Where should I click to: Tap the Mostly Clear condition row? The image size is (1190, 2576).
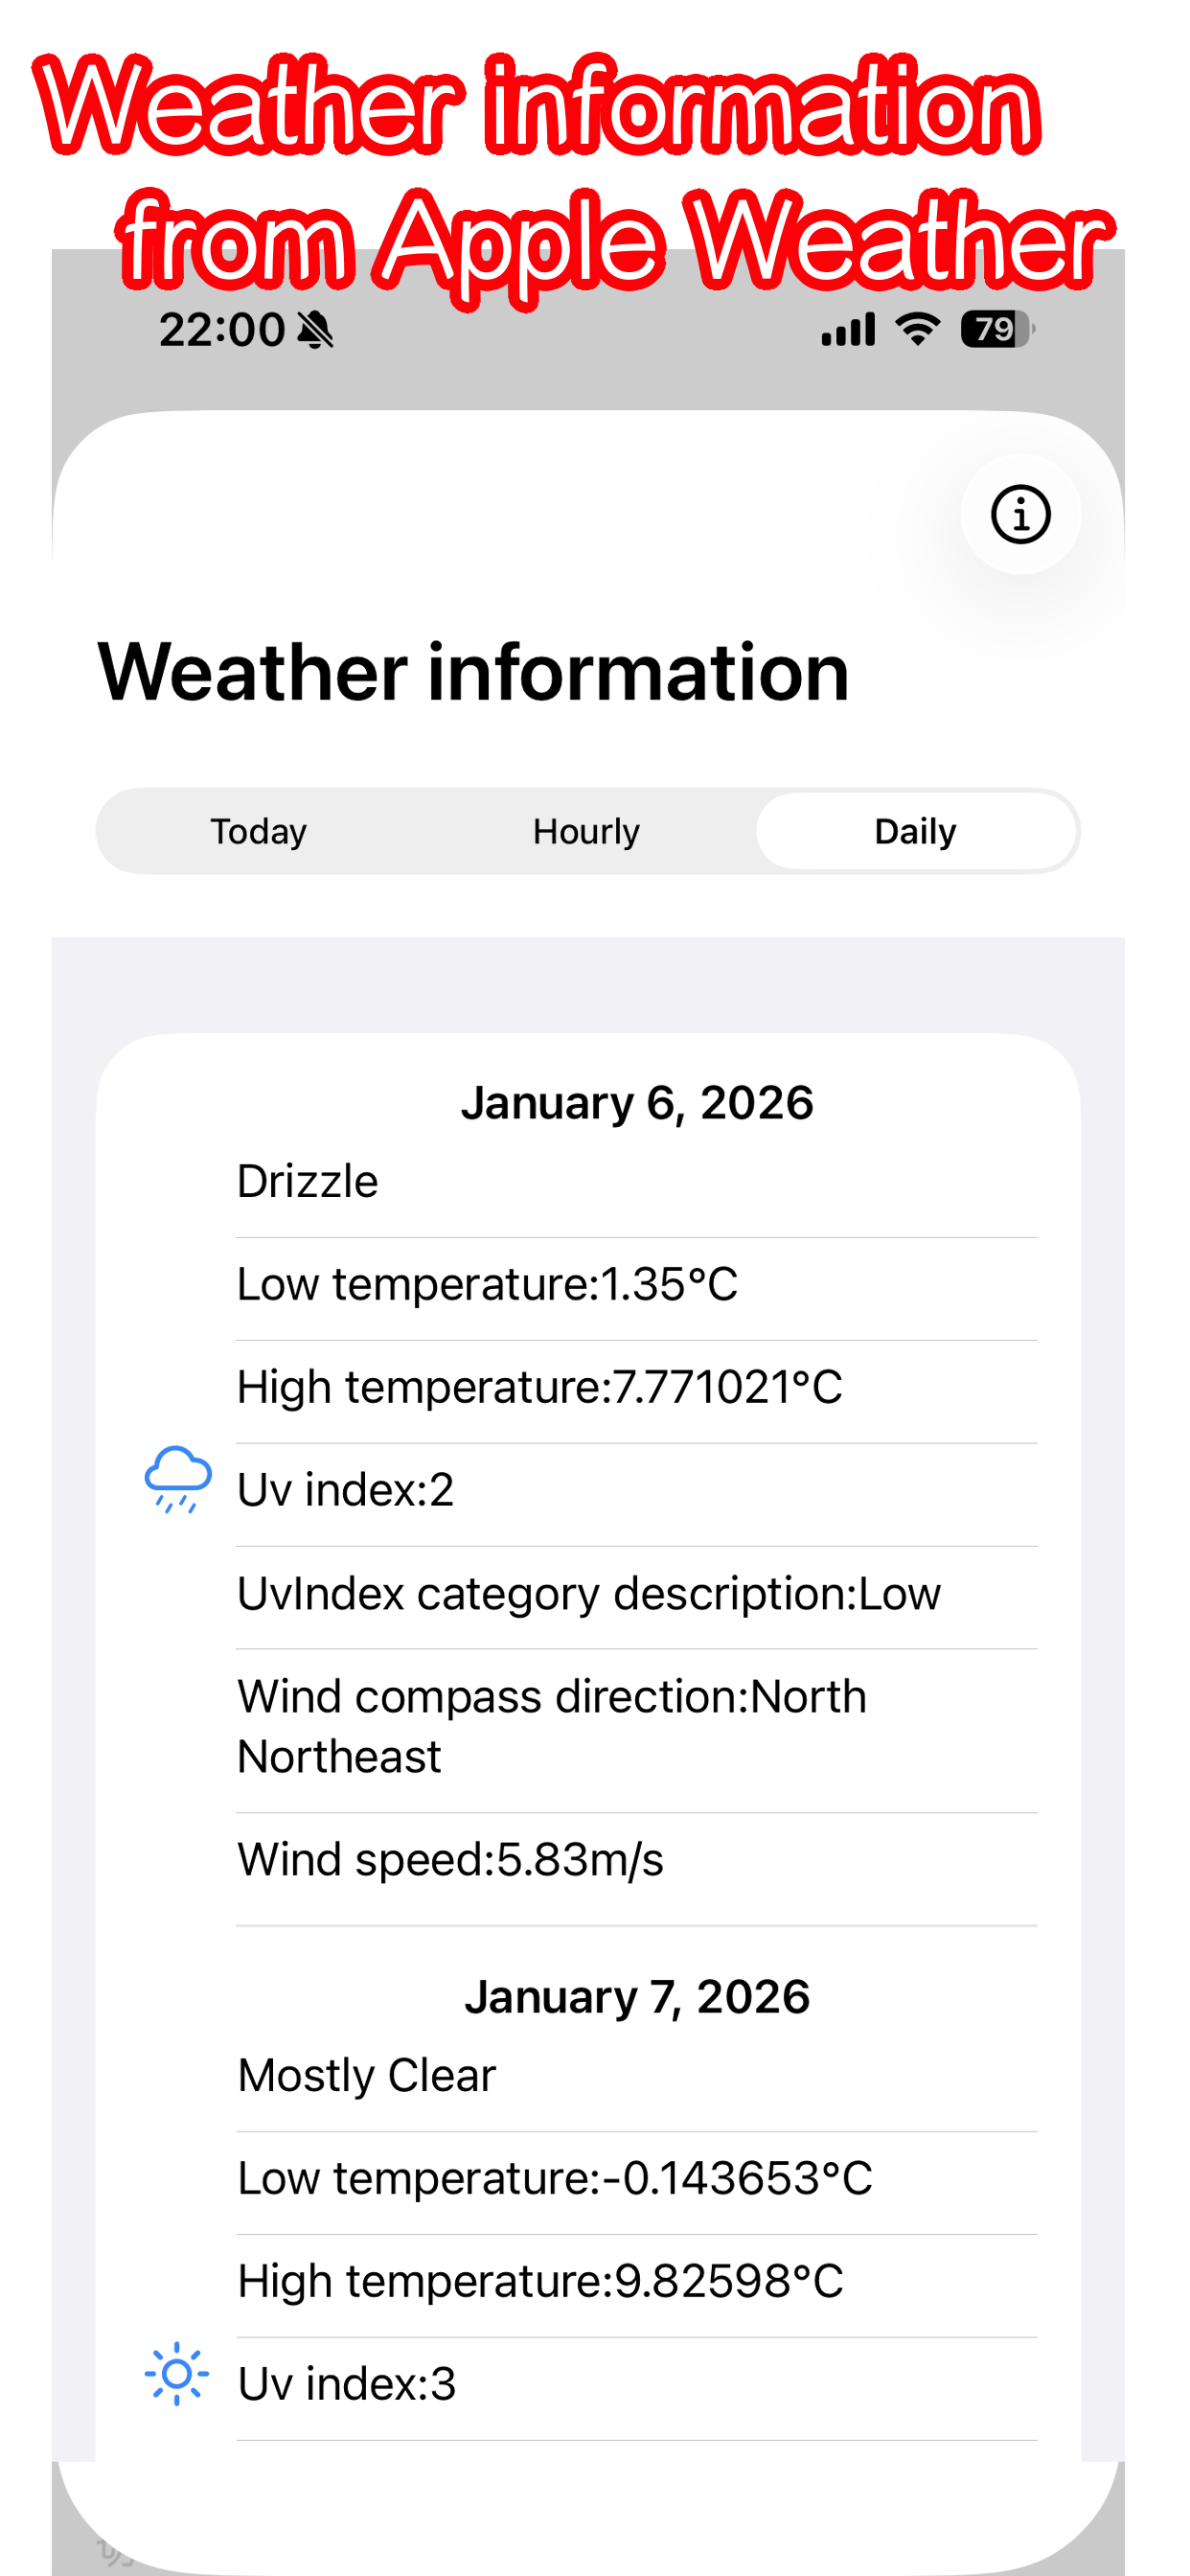(x=637, y=2076)
